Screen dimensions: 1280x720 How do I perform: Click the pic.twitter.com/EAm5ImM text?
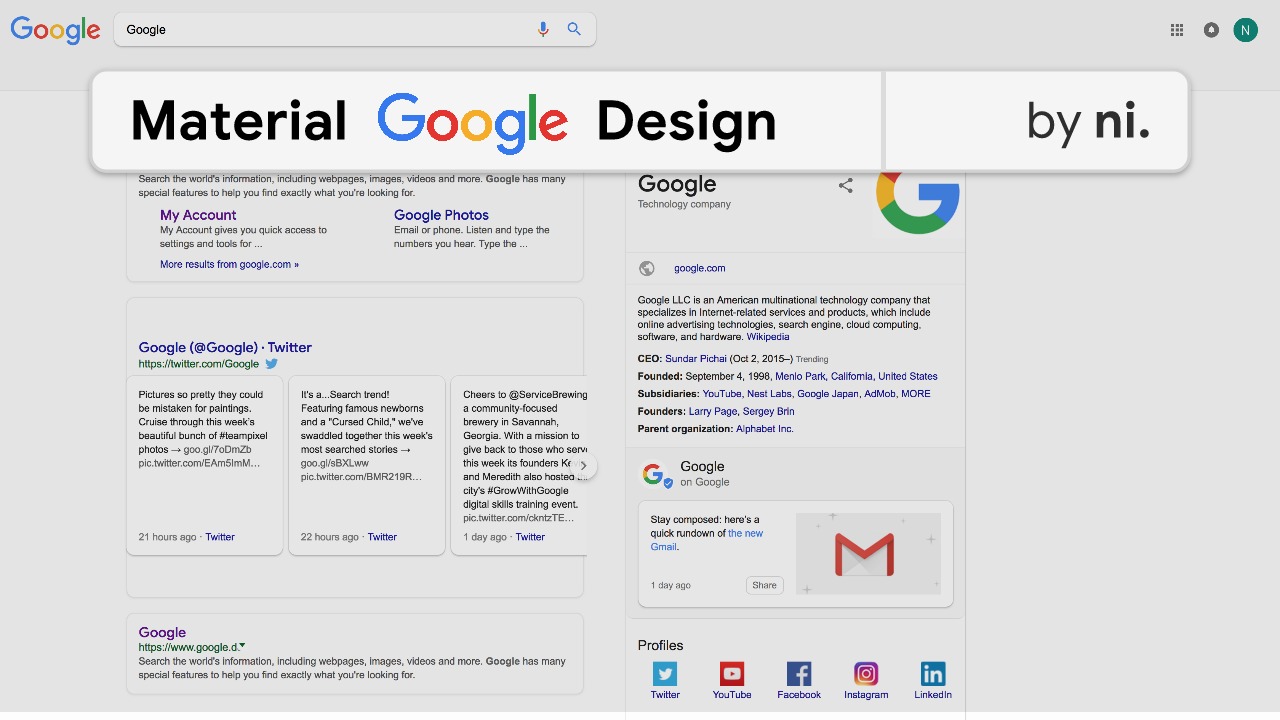coord(199,463)
